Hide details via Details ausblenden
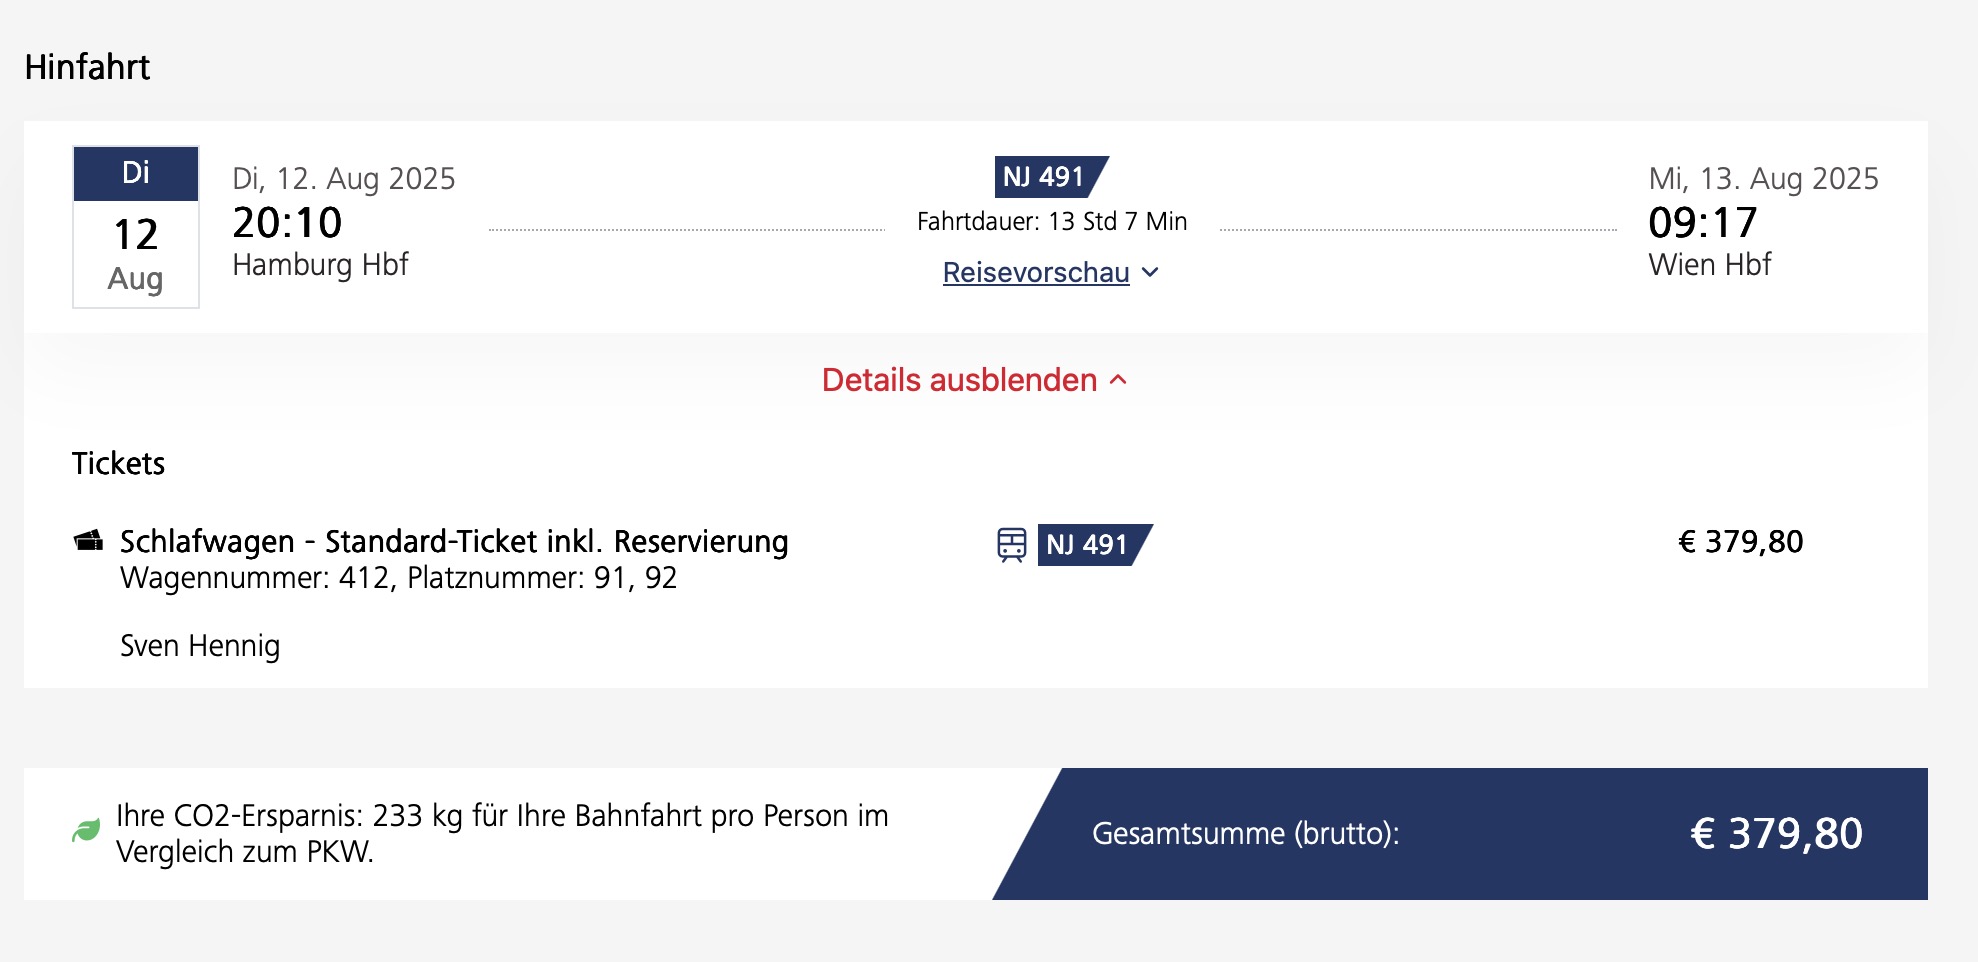 coord(959,380)
